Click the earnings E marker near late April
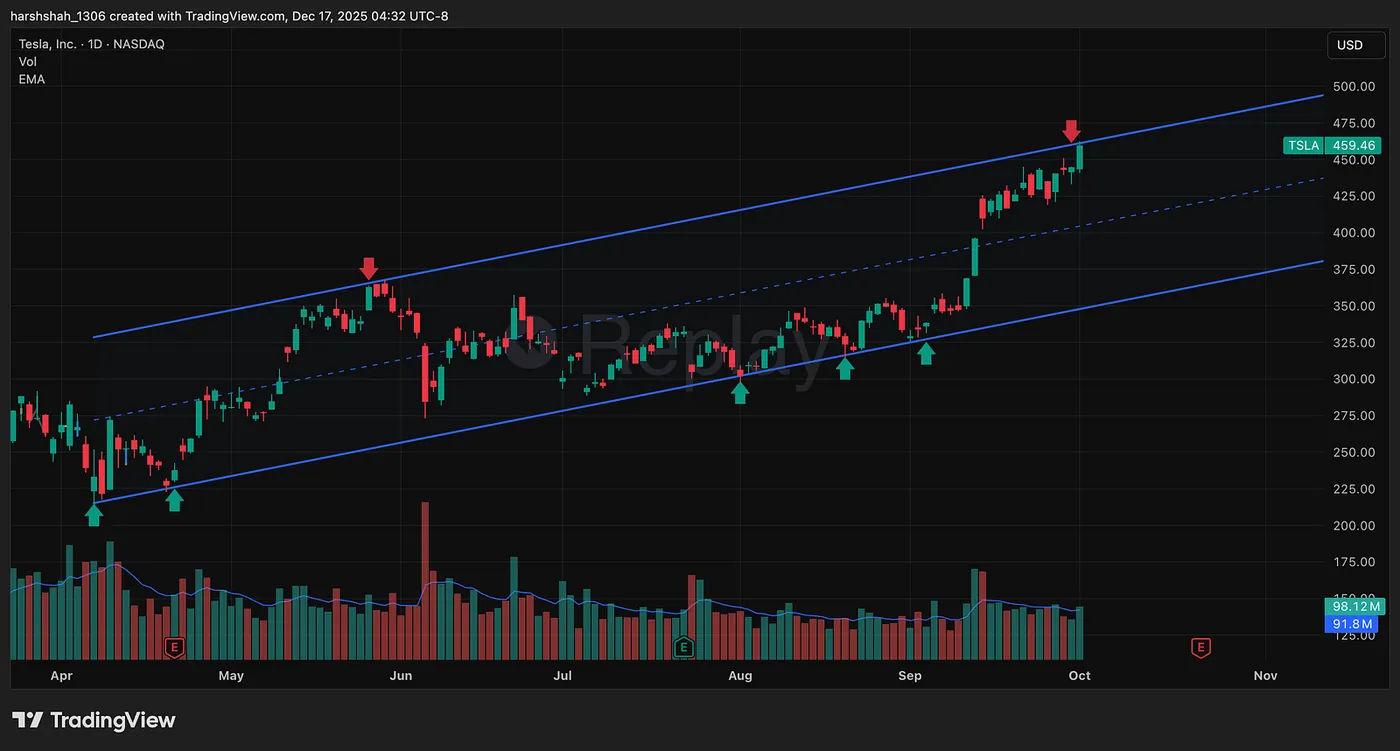The width and height of the screenshot is (1400, 751). pyautogui.click(x=175, y=648)
